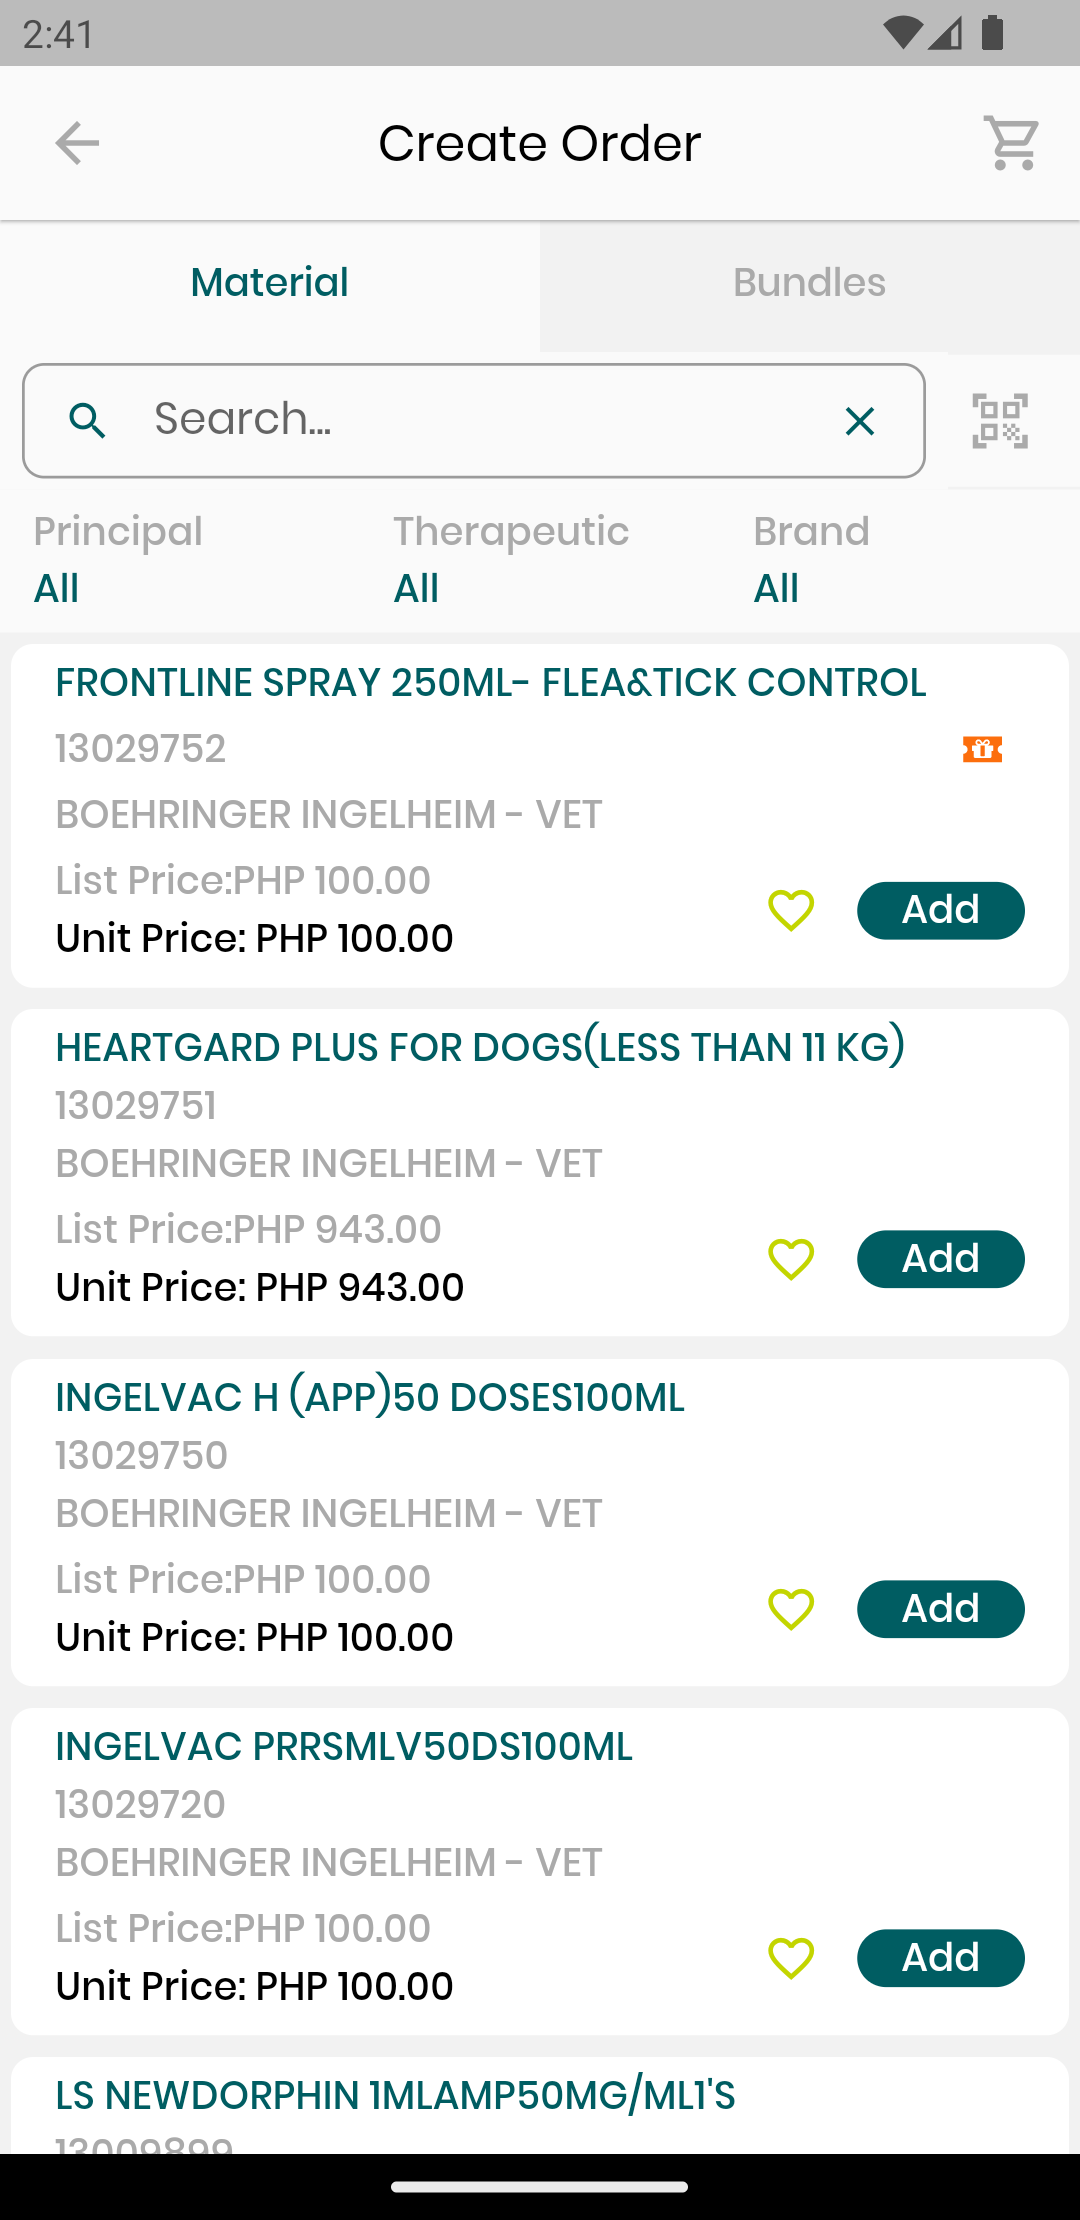Clear the search field with X
This screenshot has height=2220, width=1080.
(x=860, y=421)
